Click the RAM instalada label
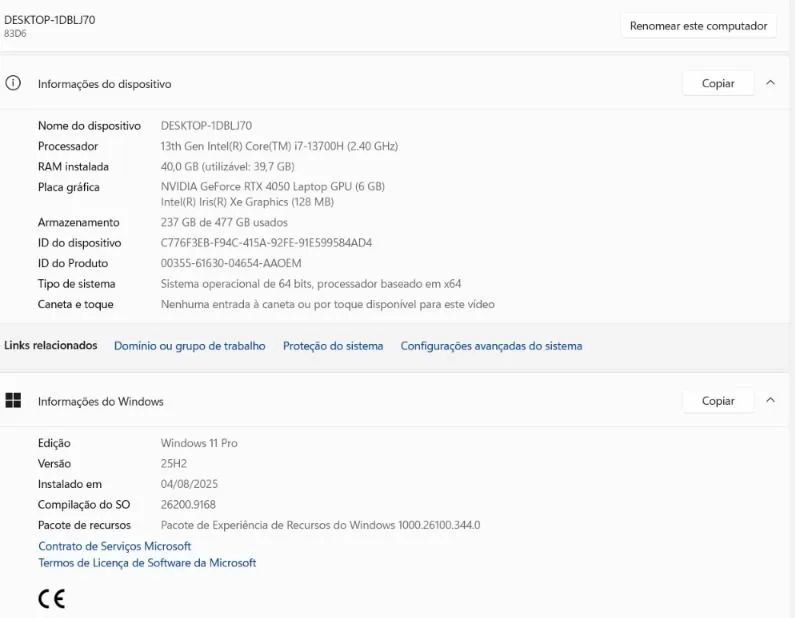 pos(73,166)
